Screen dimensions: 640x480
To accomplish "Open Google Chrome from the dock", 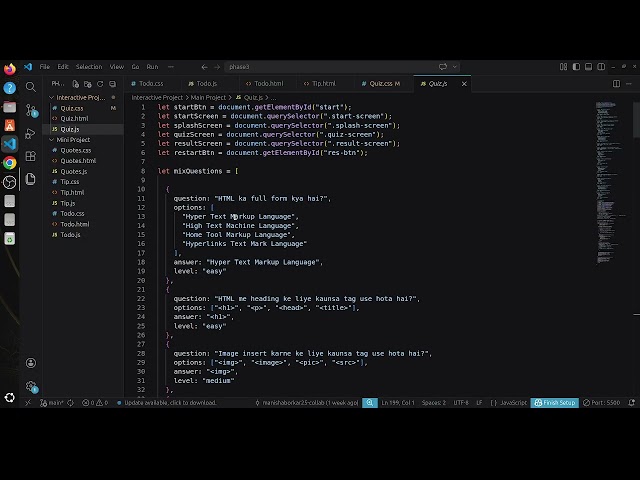I will 9,163.
